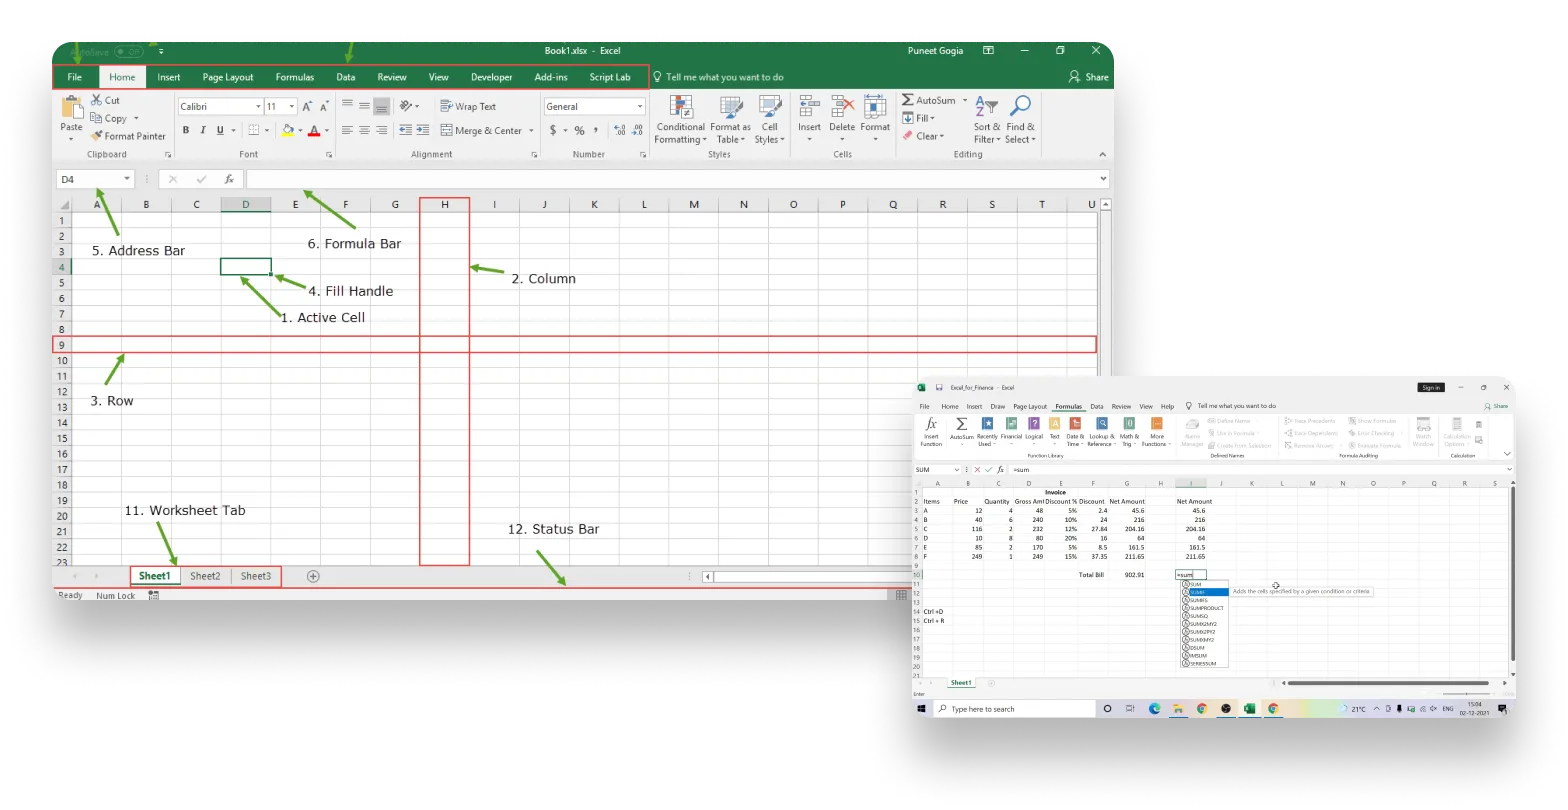This screenshot has width=1568, height=810.
Task: Click the Decrease Indent icon
Action: [405, 130]
